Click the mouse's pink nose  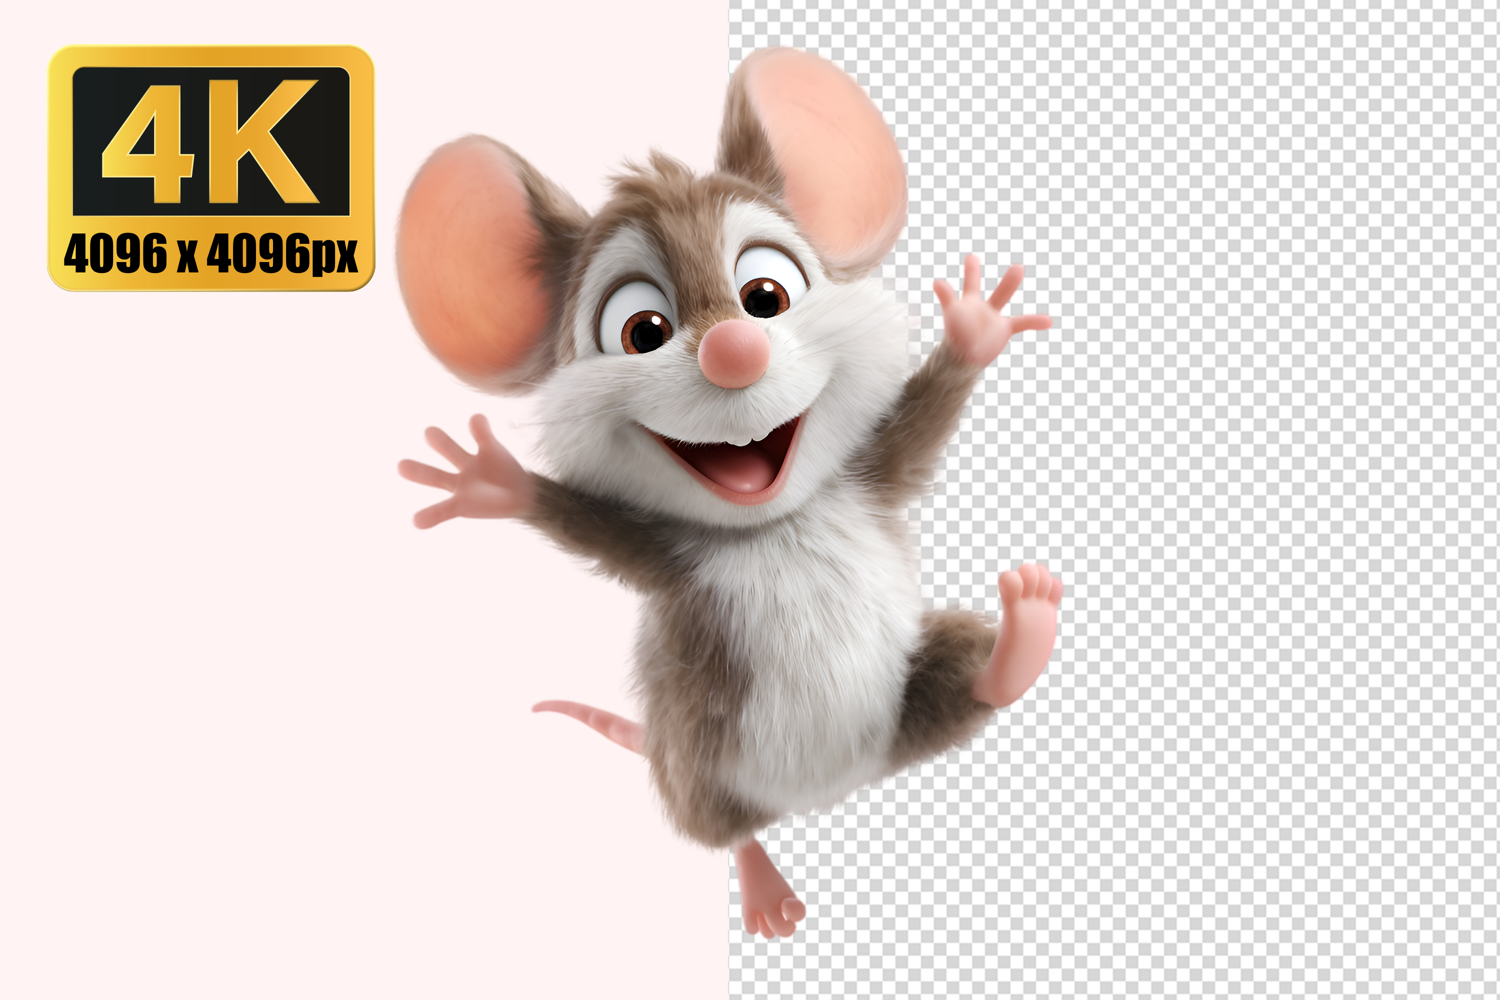[734, 354]
